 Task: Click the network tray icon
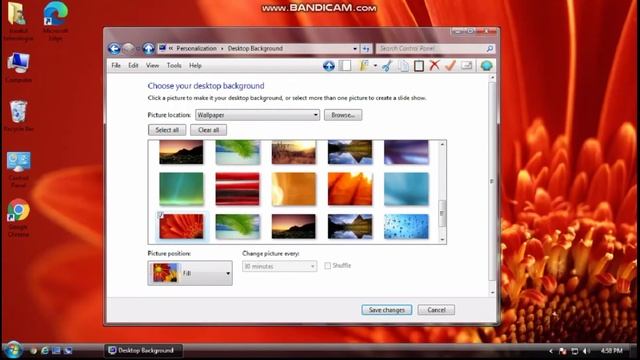click(575, 351)
